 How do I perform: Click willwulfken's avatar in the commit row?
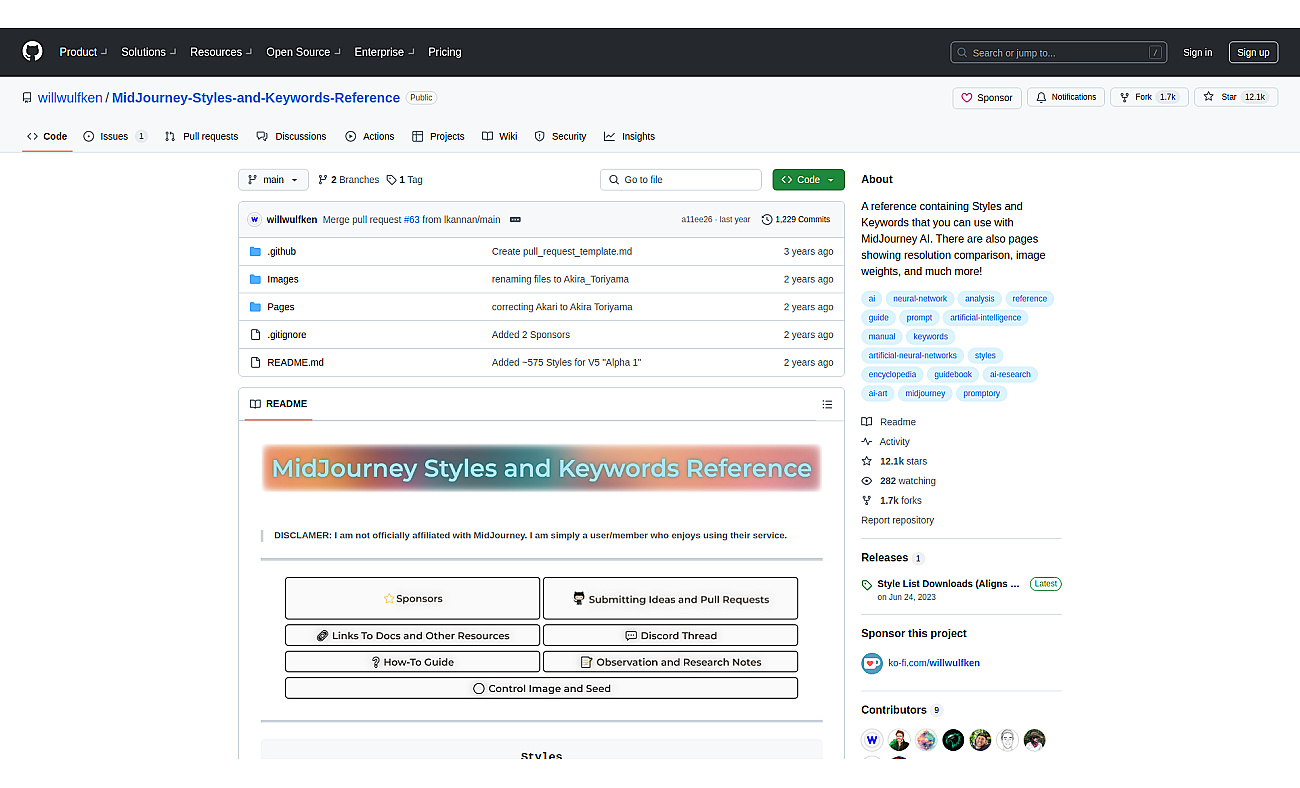[x=254, y=219]
